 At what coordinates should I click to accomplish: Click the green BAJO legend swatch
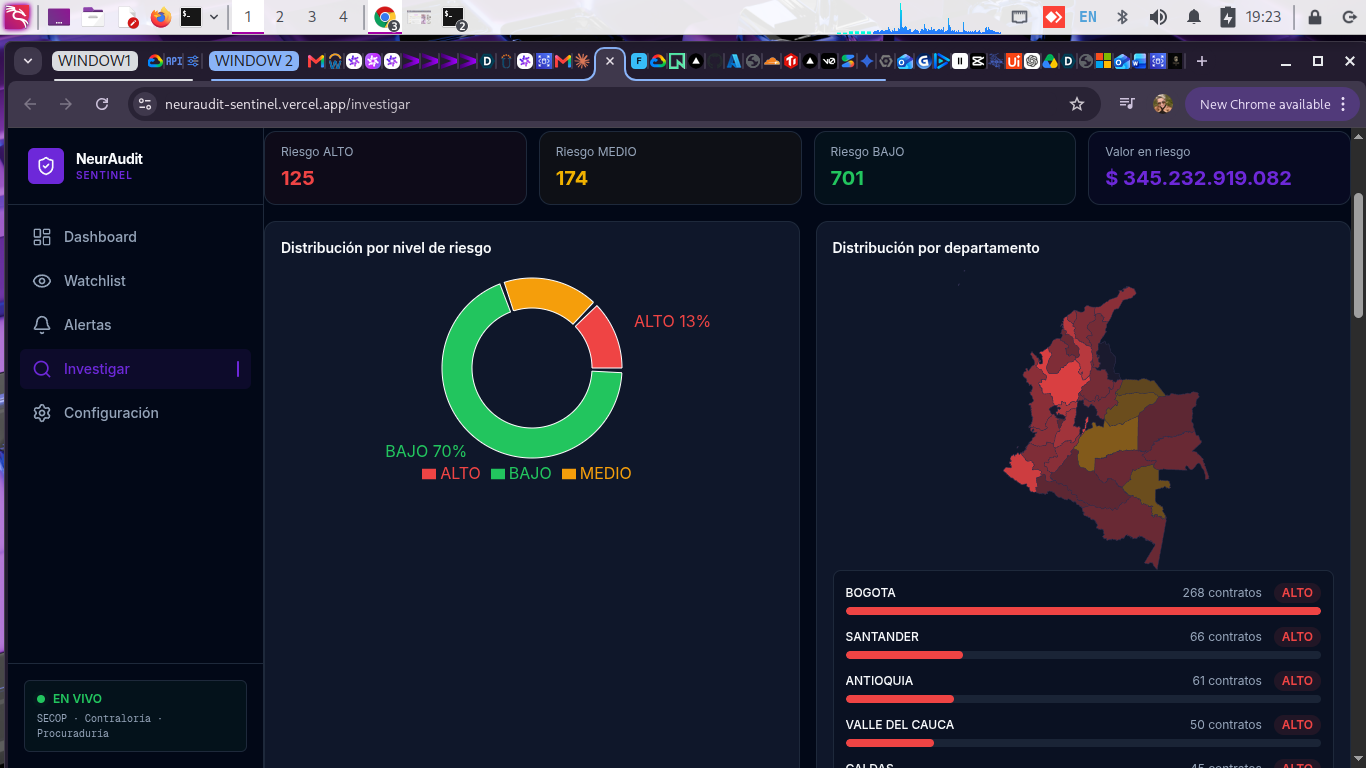coord(497,474)
